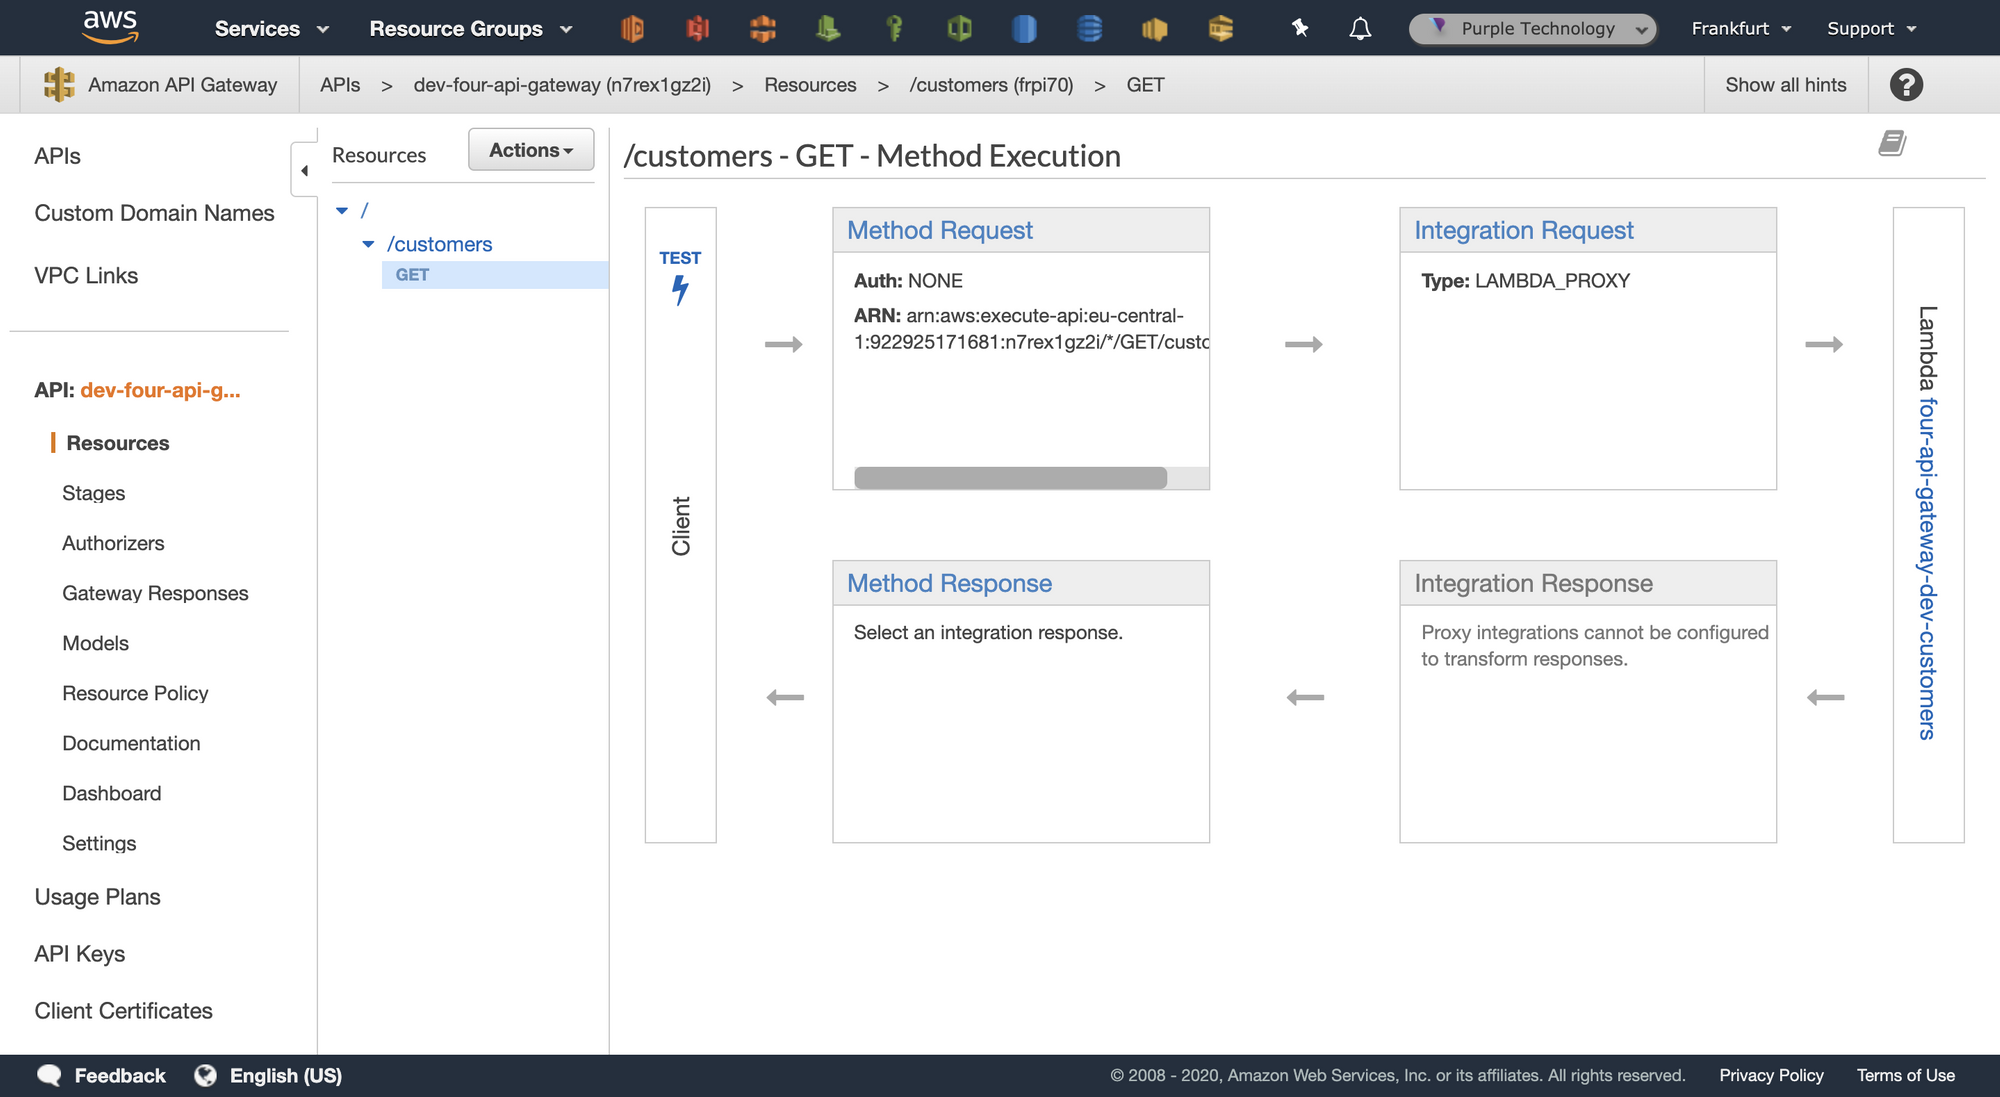Open the Method Request link

pos(939,230)
